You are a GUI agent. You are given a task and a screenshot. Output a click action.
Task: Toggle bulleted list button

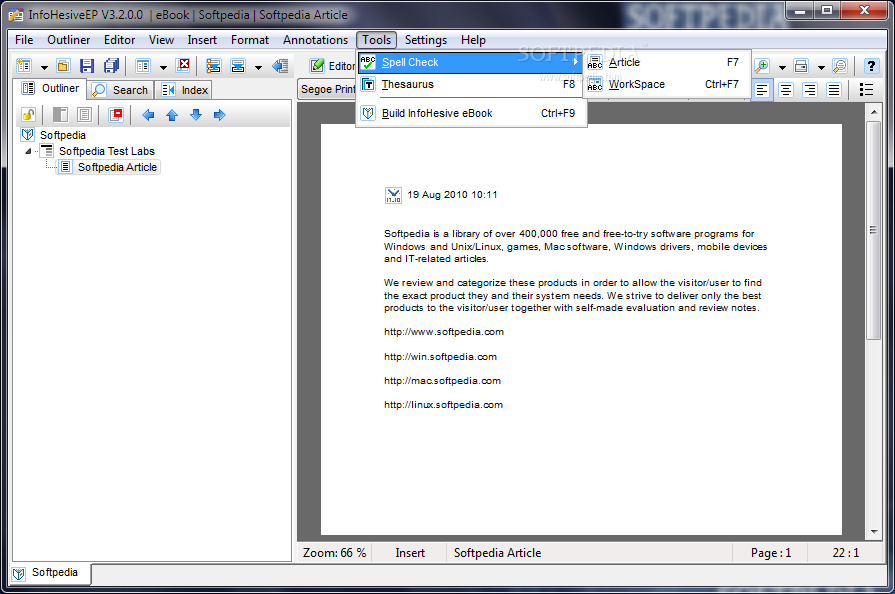pyautogui.click(x=866, y=90)
